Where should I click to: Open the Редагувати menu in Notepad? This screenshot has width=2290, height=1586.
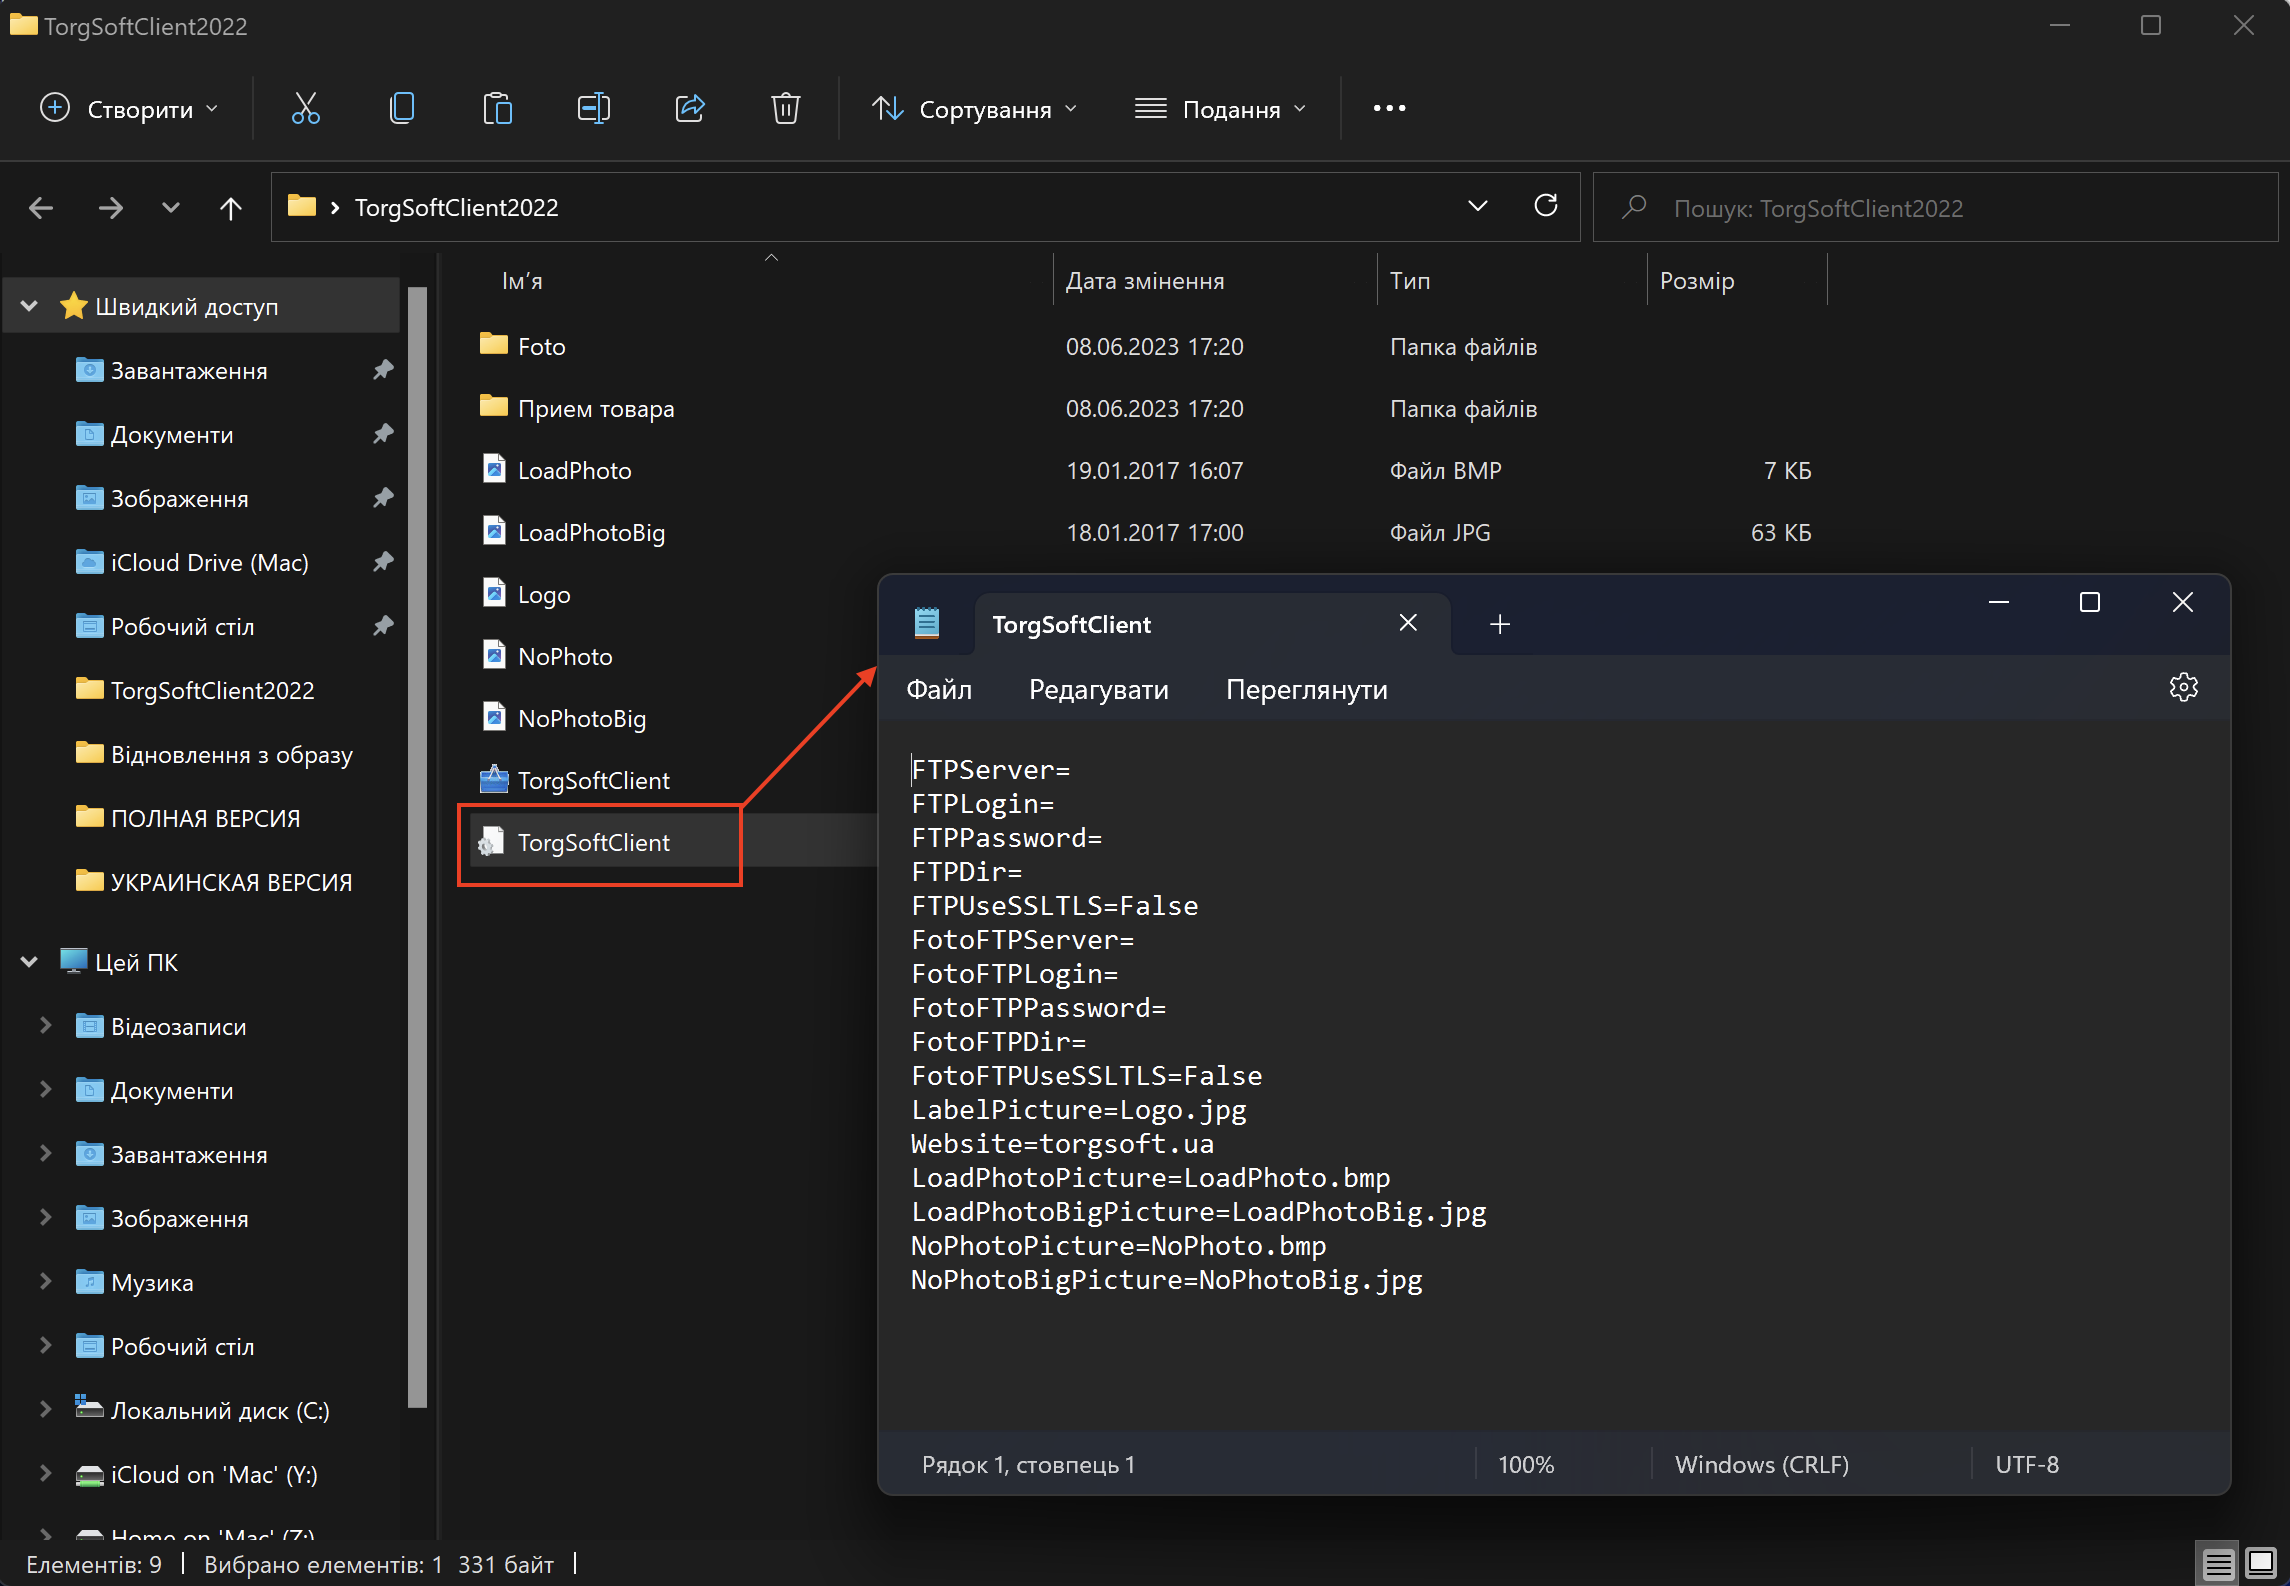1098,690
